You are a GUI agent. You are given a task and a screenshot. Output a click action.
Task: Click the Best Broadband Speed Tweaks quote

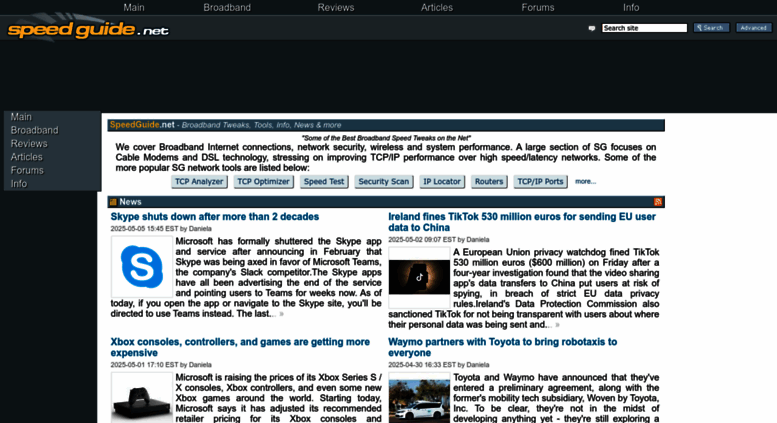point(386,138)
